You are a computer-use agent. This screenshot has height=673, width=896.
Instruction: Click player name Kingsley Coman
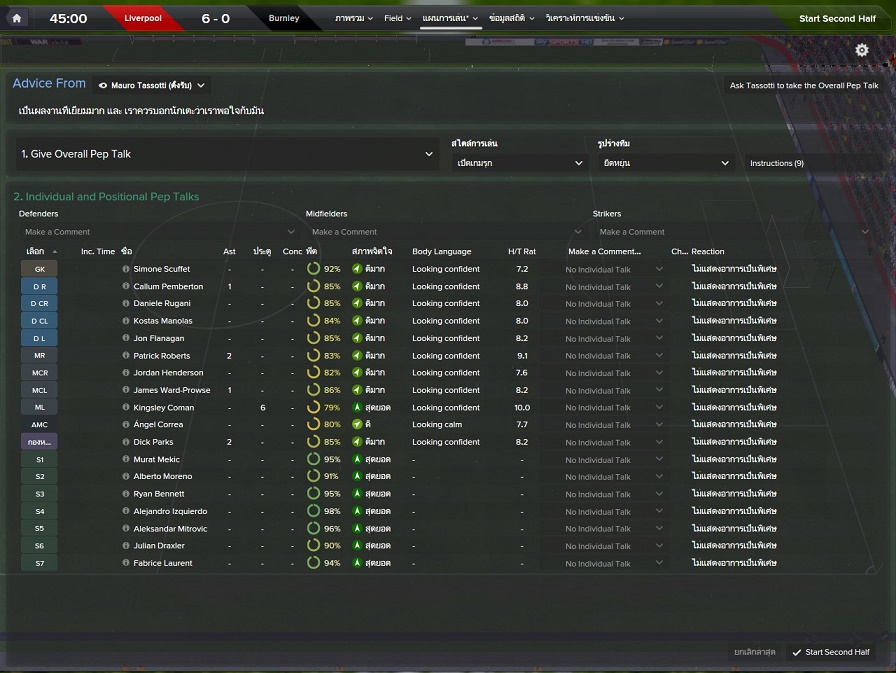(x=163, y=407)
